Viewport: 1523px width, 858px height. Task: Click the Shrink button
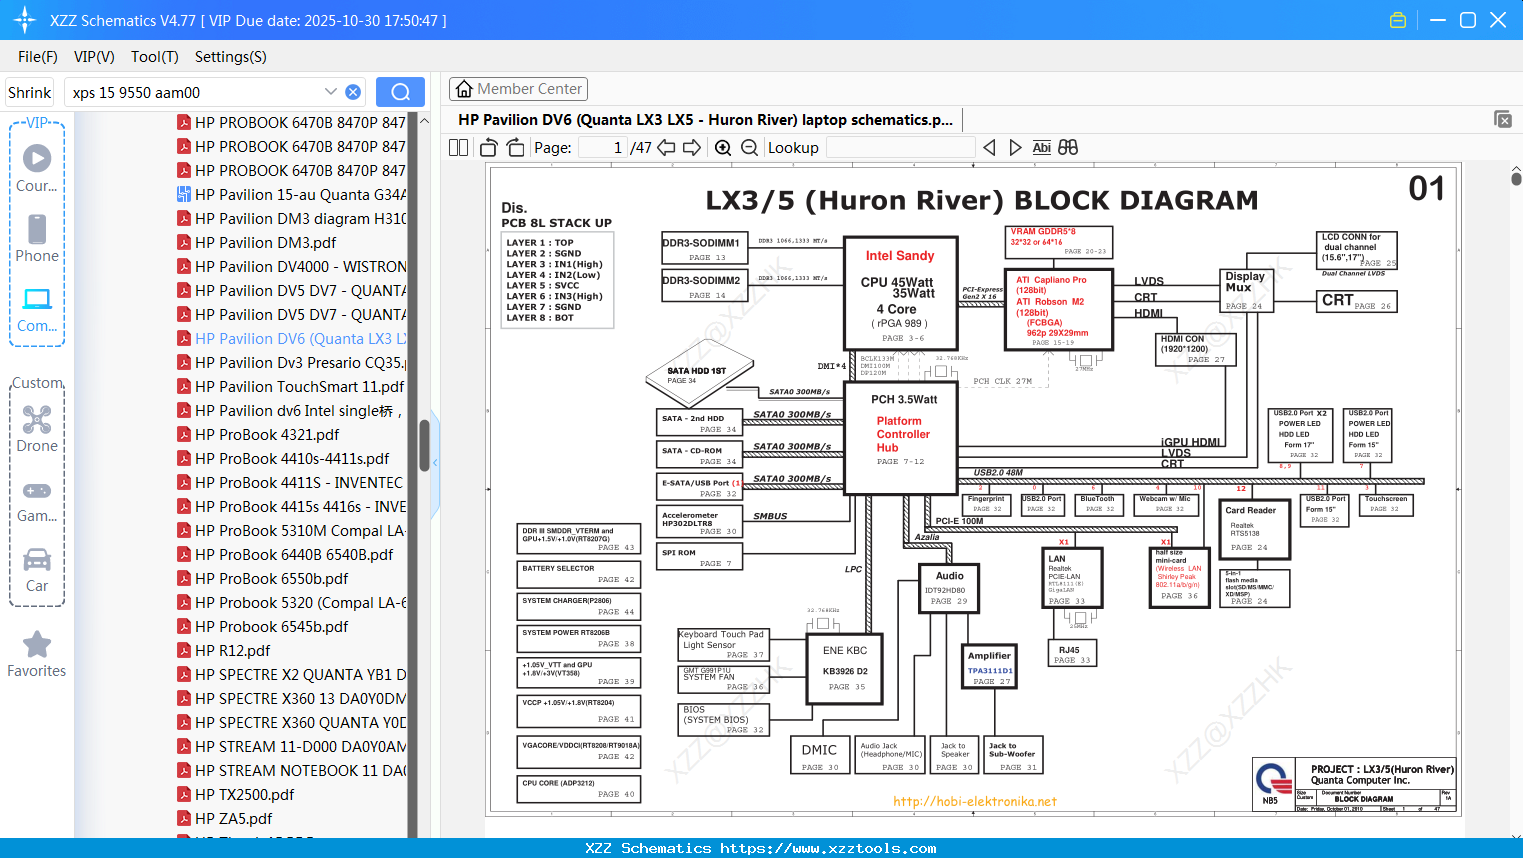point(29,92)
